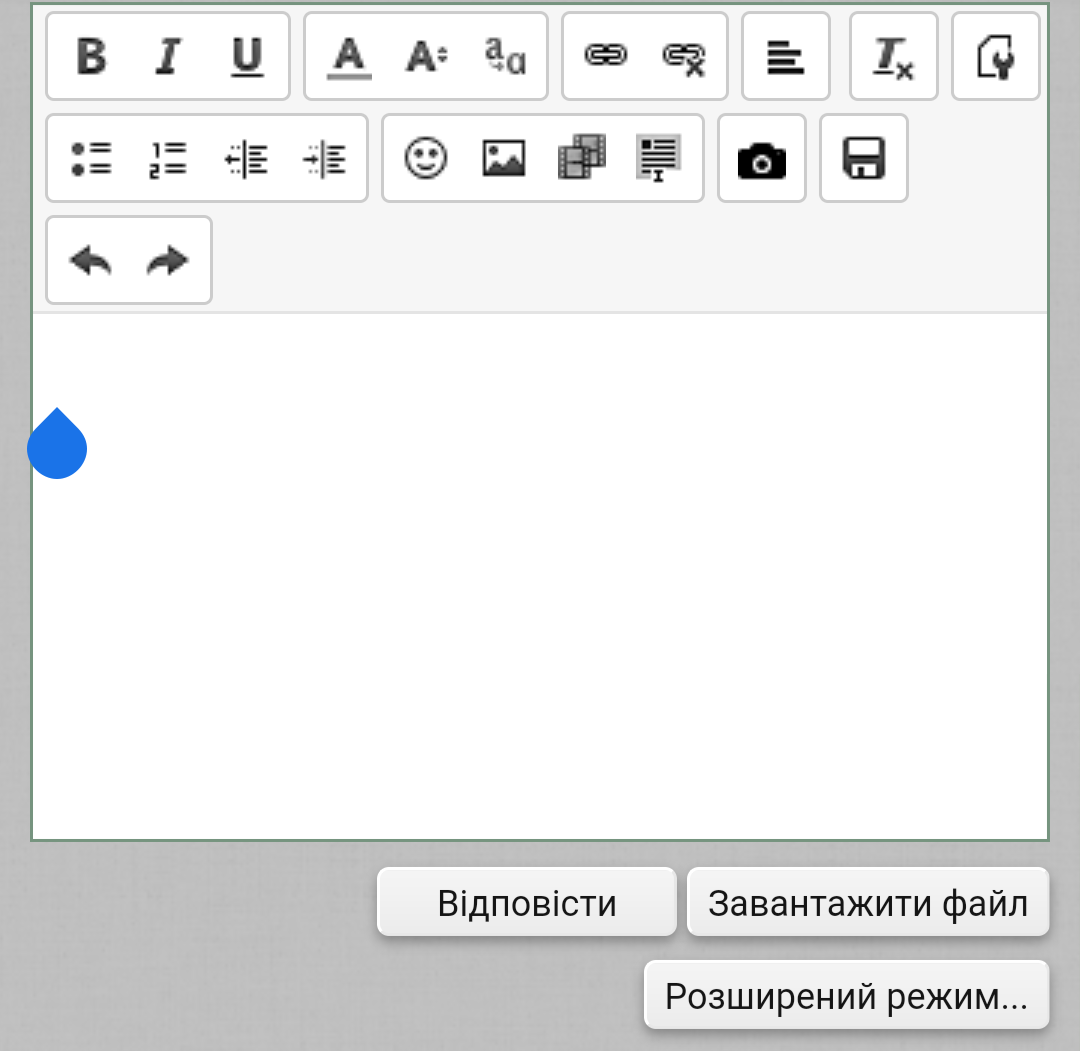
Task: Insert a video with the film icon
Action: (582, 158)
